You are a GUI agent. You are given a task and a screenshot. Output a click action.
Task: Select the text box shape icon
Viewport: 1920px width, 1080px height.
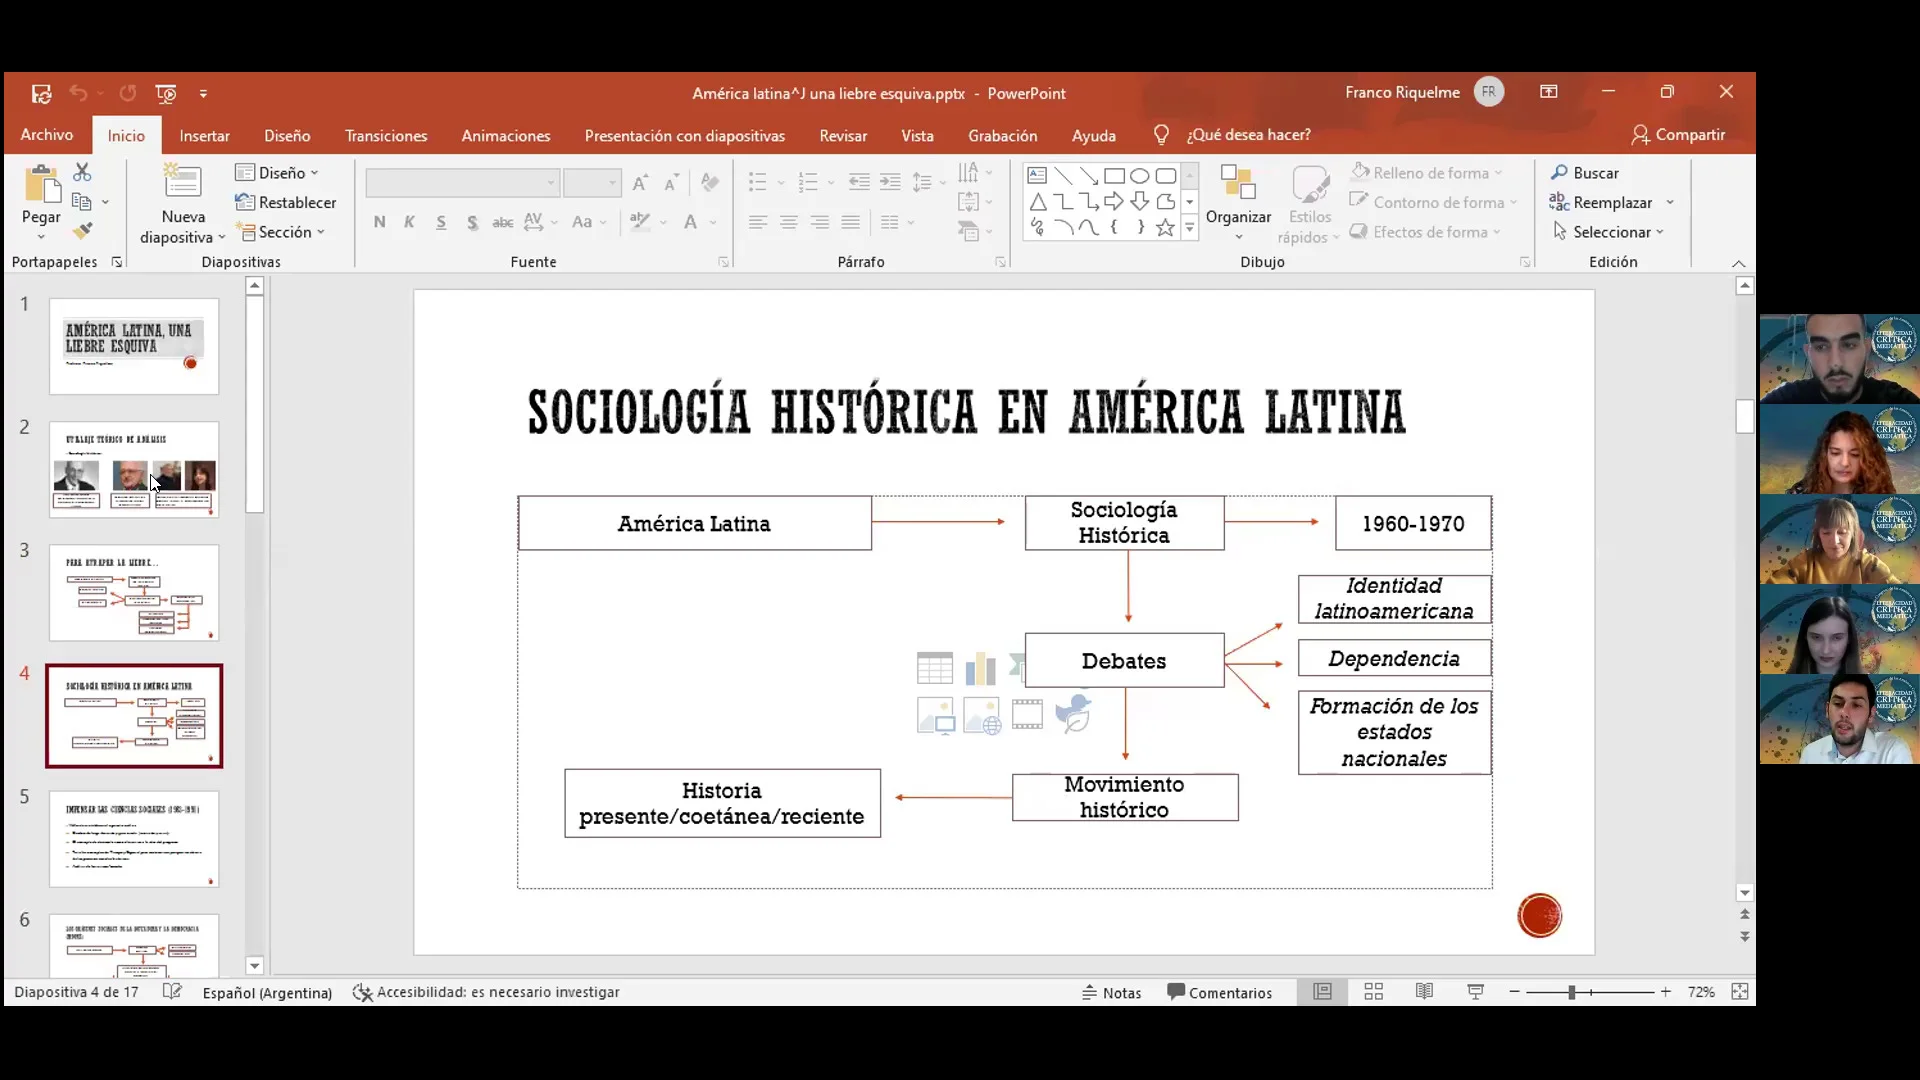(1038, 176)
